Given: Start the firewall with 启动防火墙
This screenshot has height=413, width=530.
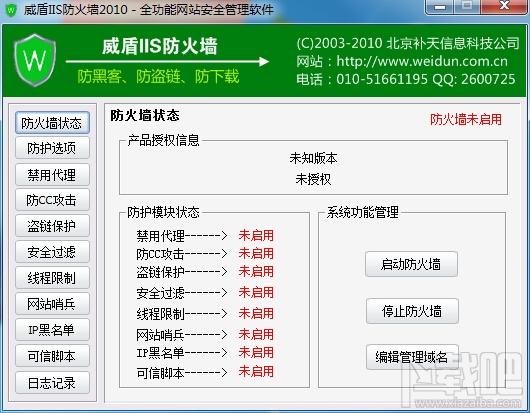Looking at the screenshot, I should point(411,264).
